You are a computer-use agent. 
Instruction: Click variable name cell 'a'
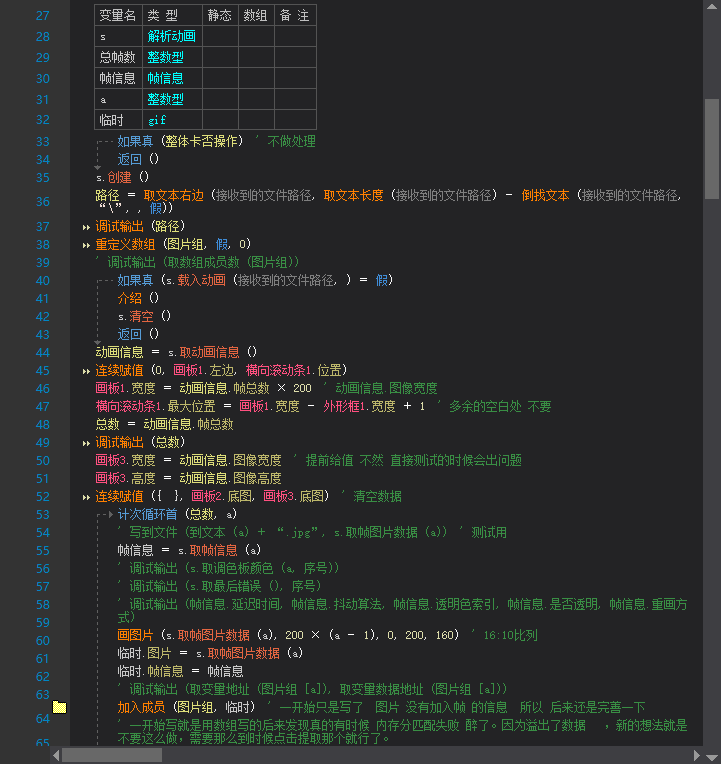pyautogui.click(x=118, y=99)
